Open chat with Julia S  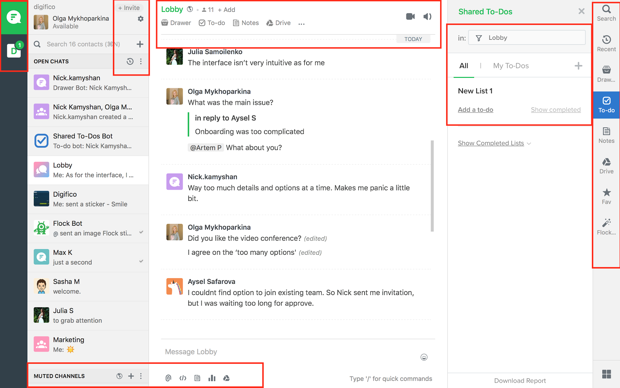[88, 315]
